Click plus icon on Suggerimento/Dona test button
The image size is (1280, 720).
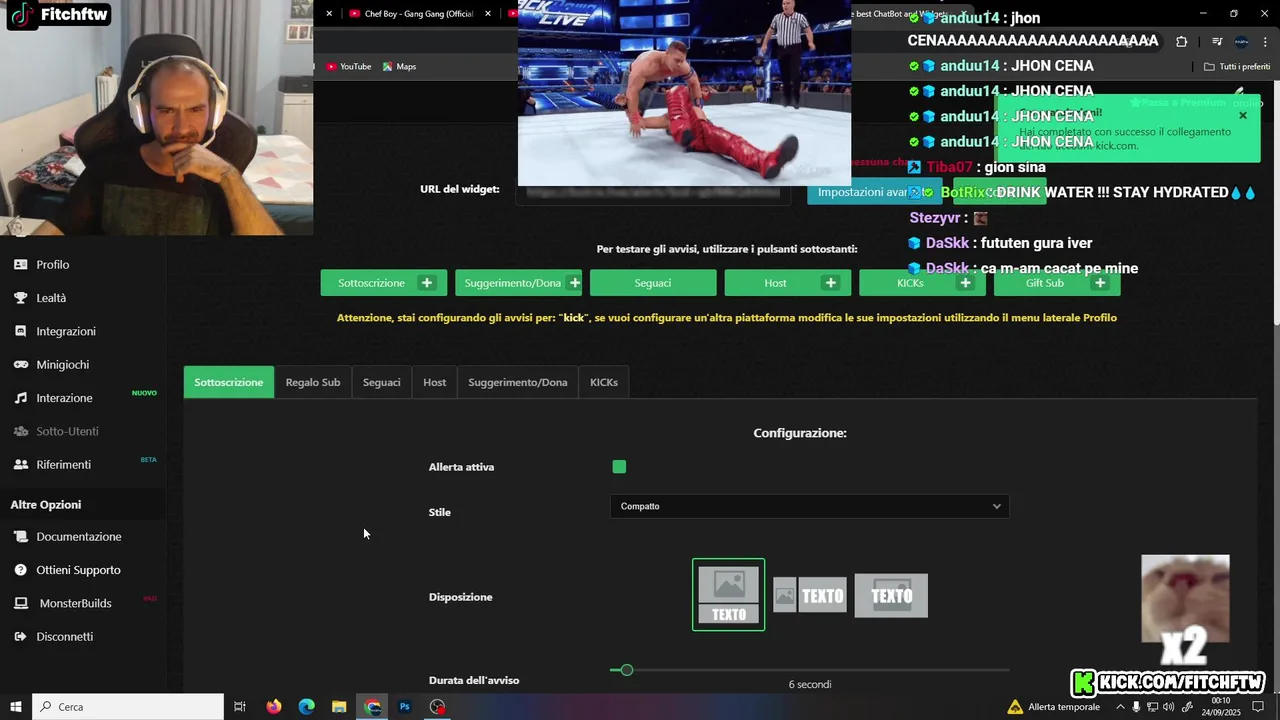(574, 283)
